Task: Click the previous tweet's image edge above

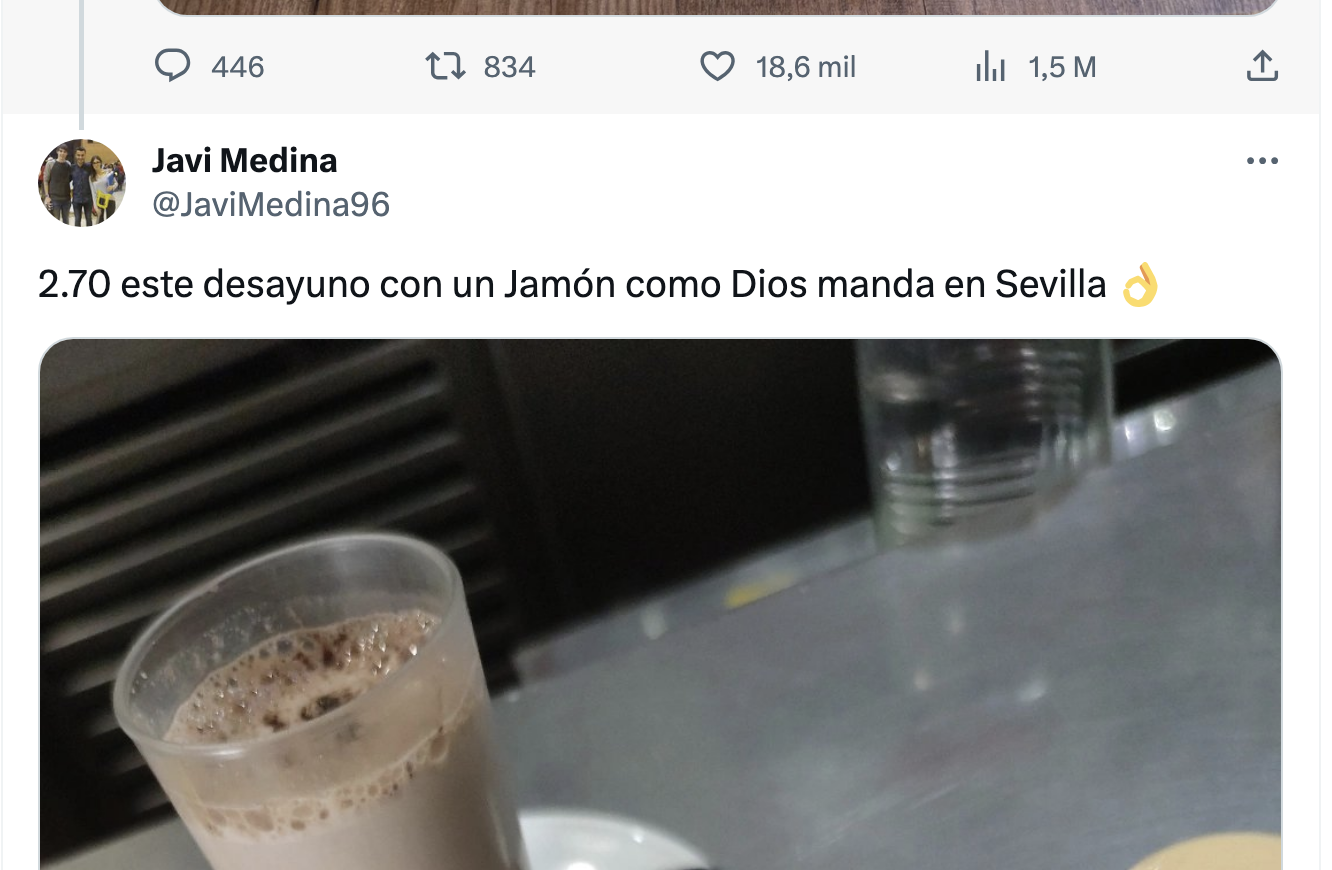Action: [719, 7]
